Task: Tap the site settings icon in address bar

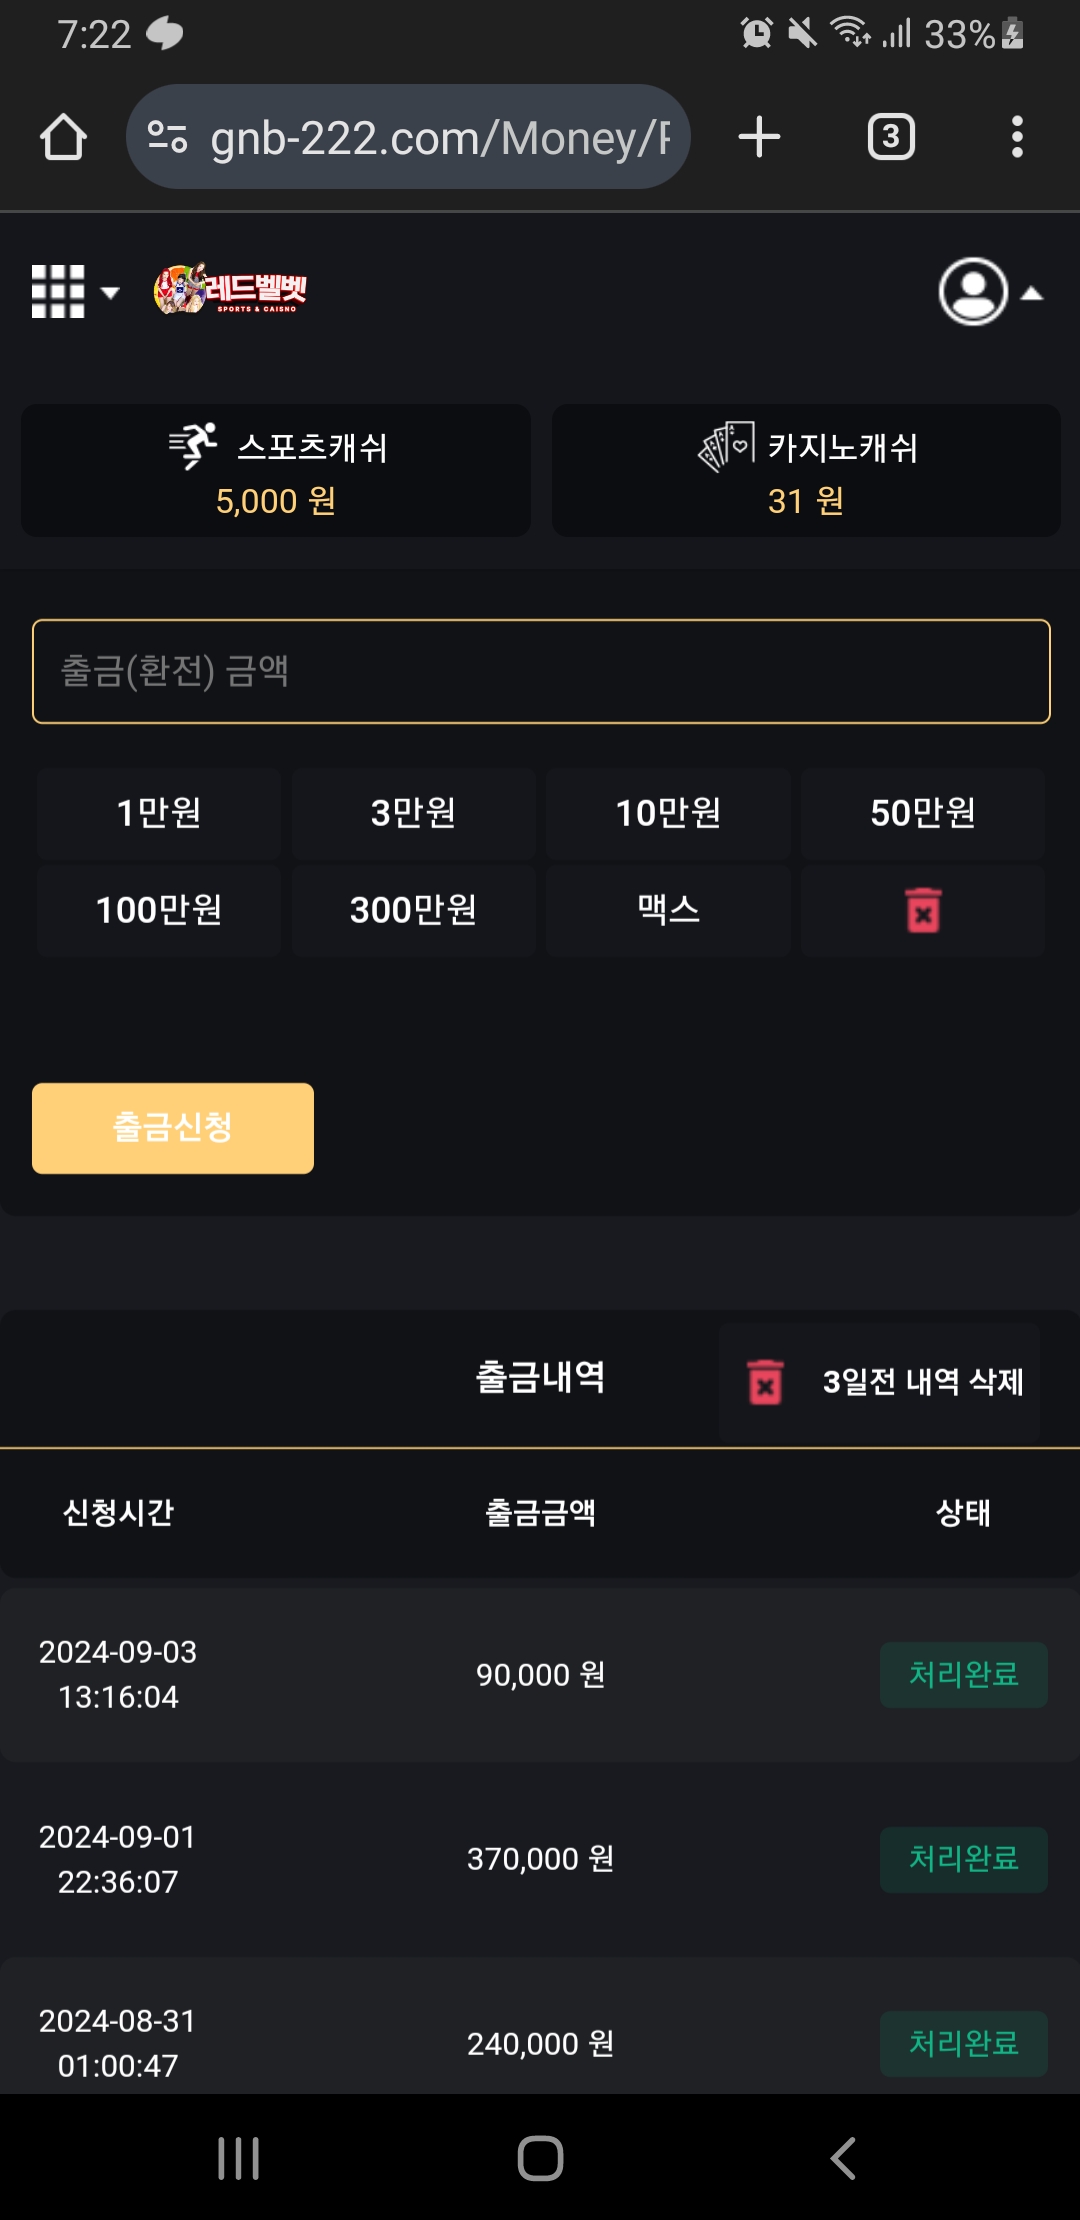Action: (x=167, y=137)
